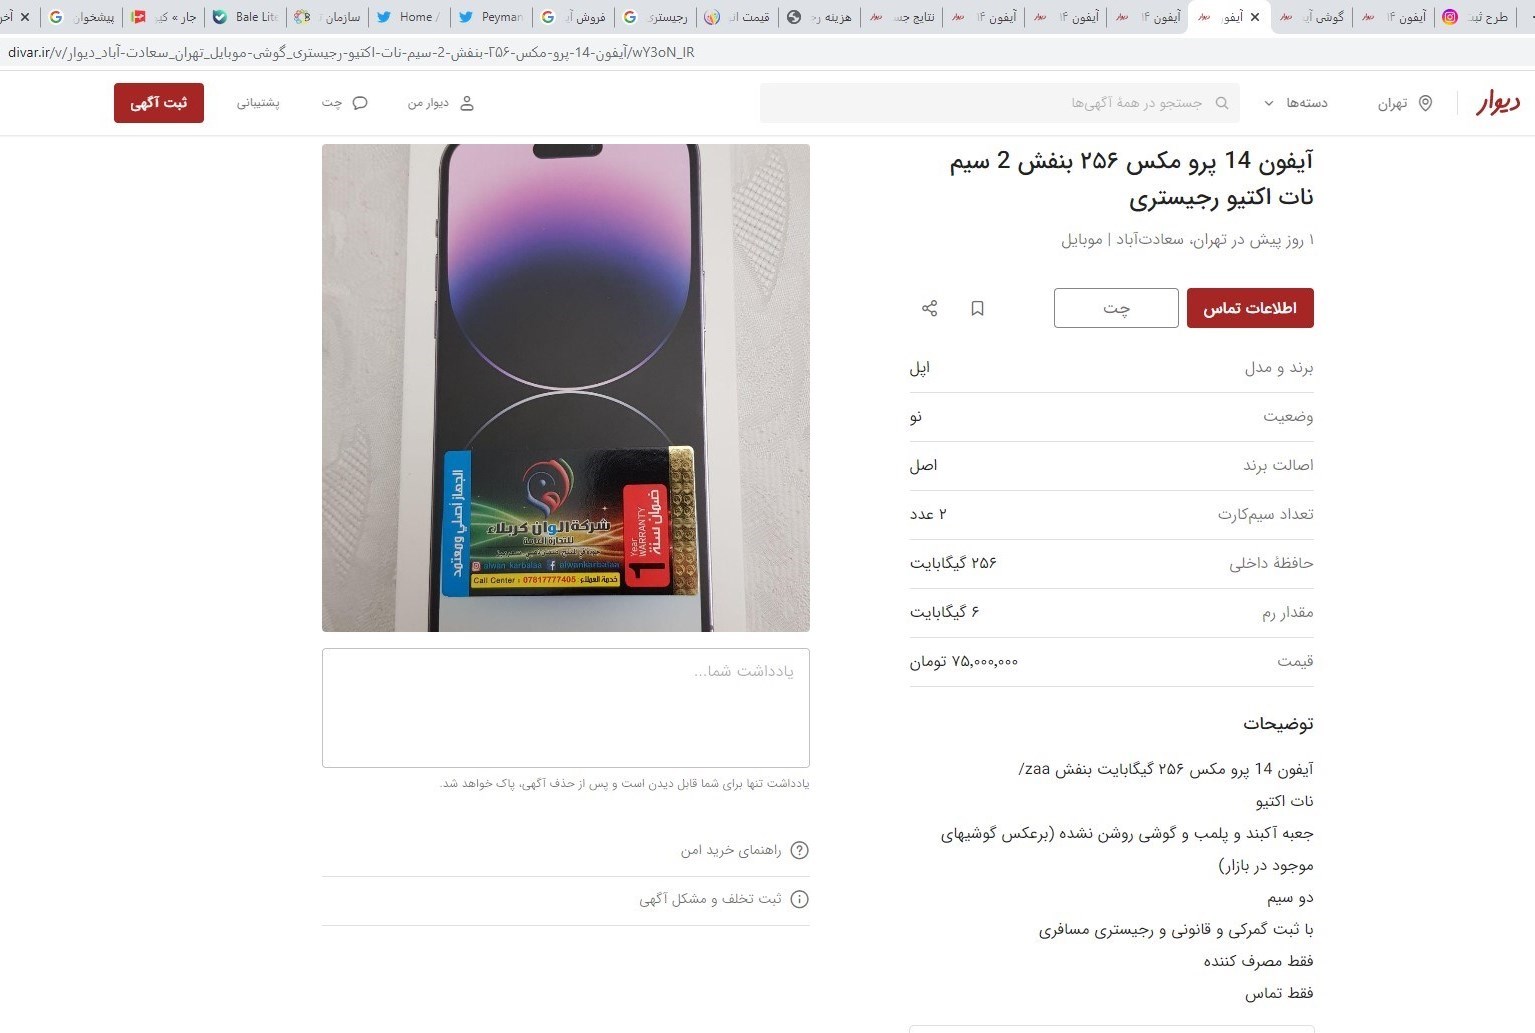Click the ثبت آگهی post ad button
Screen dimensions: 1535x1033
pos(159,103)
